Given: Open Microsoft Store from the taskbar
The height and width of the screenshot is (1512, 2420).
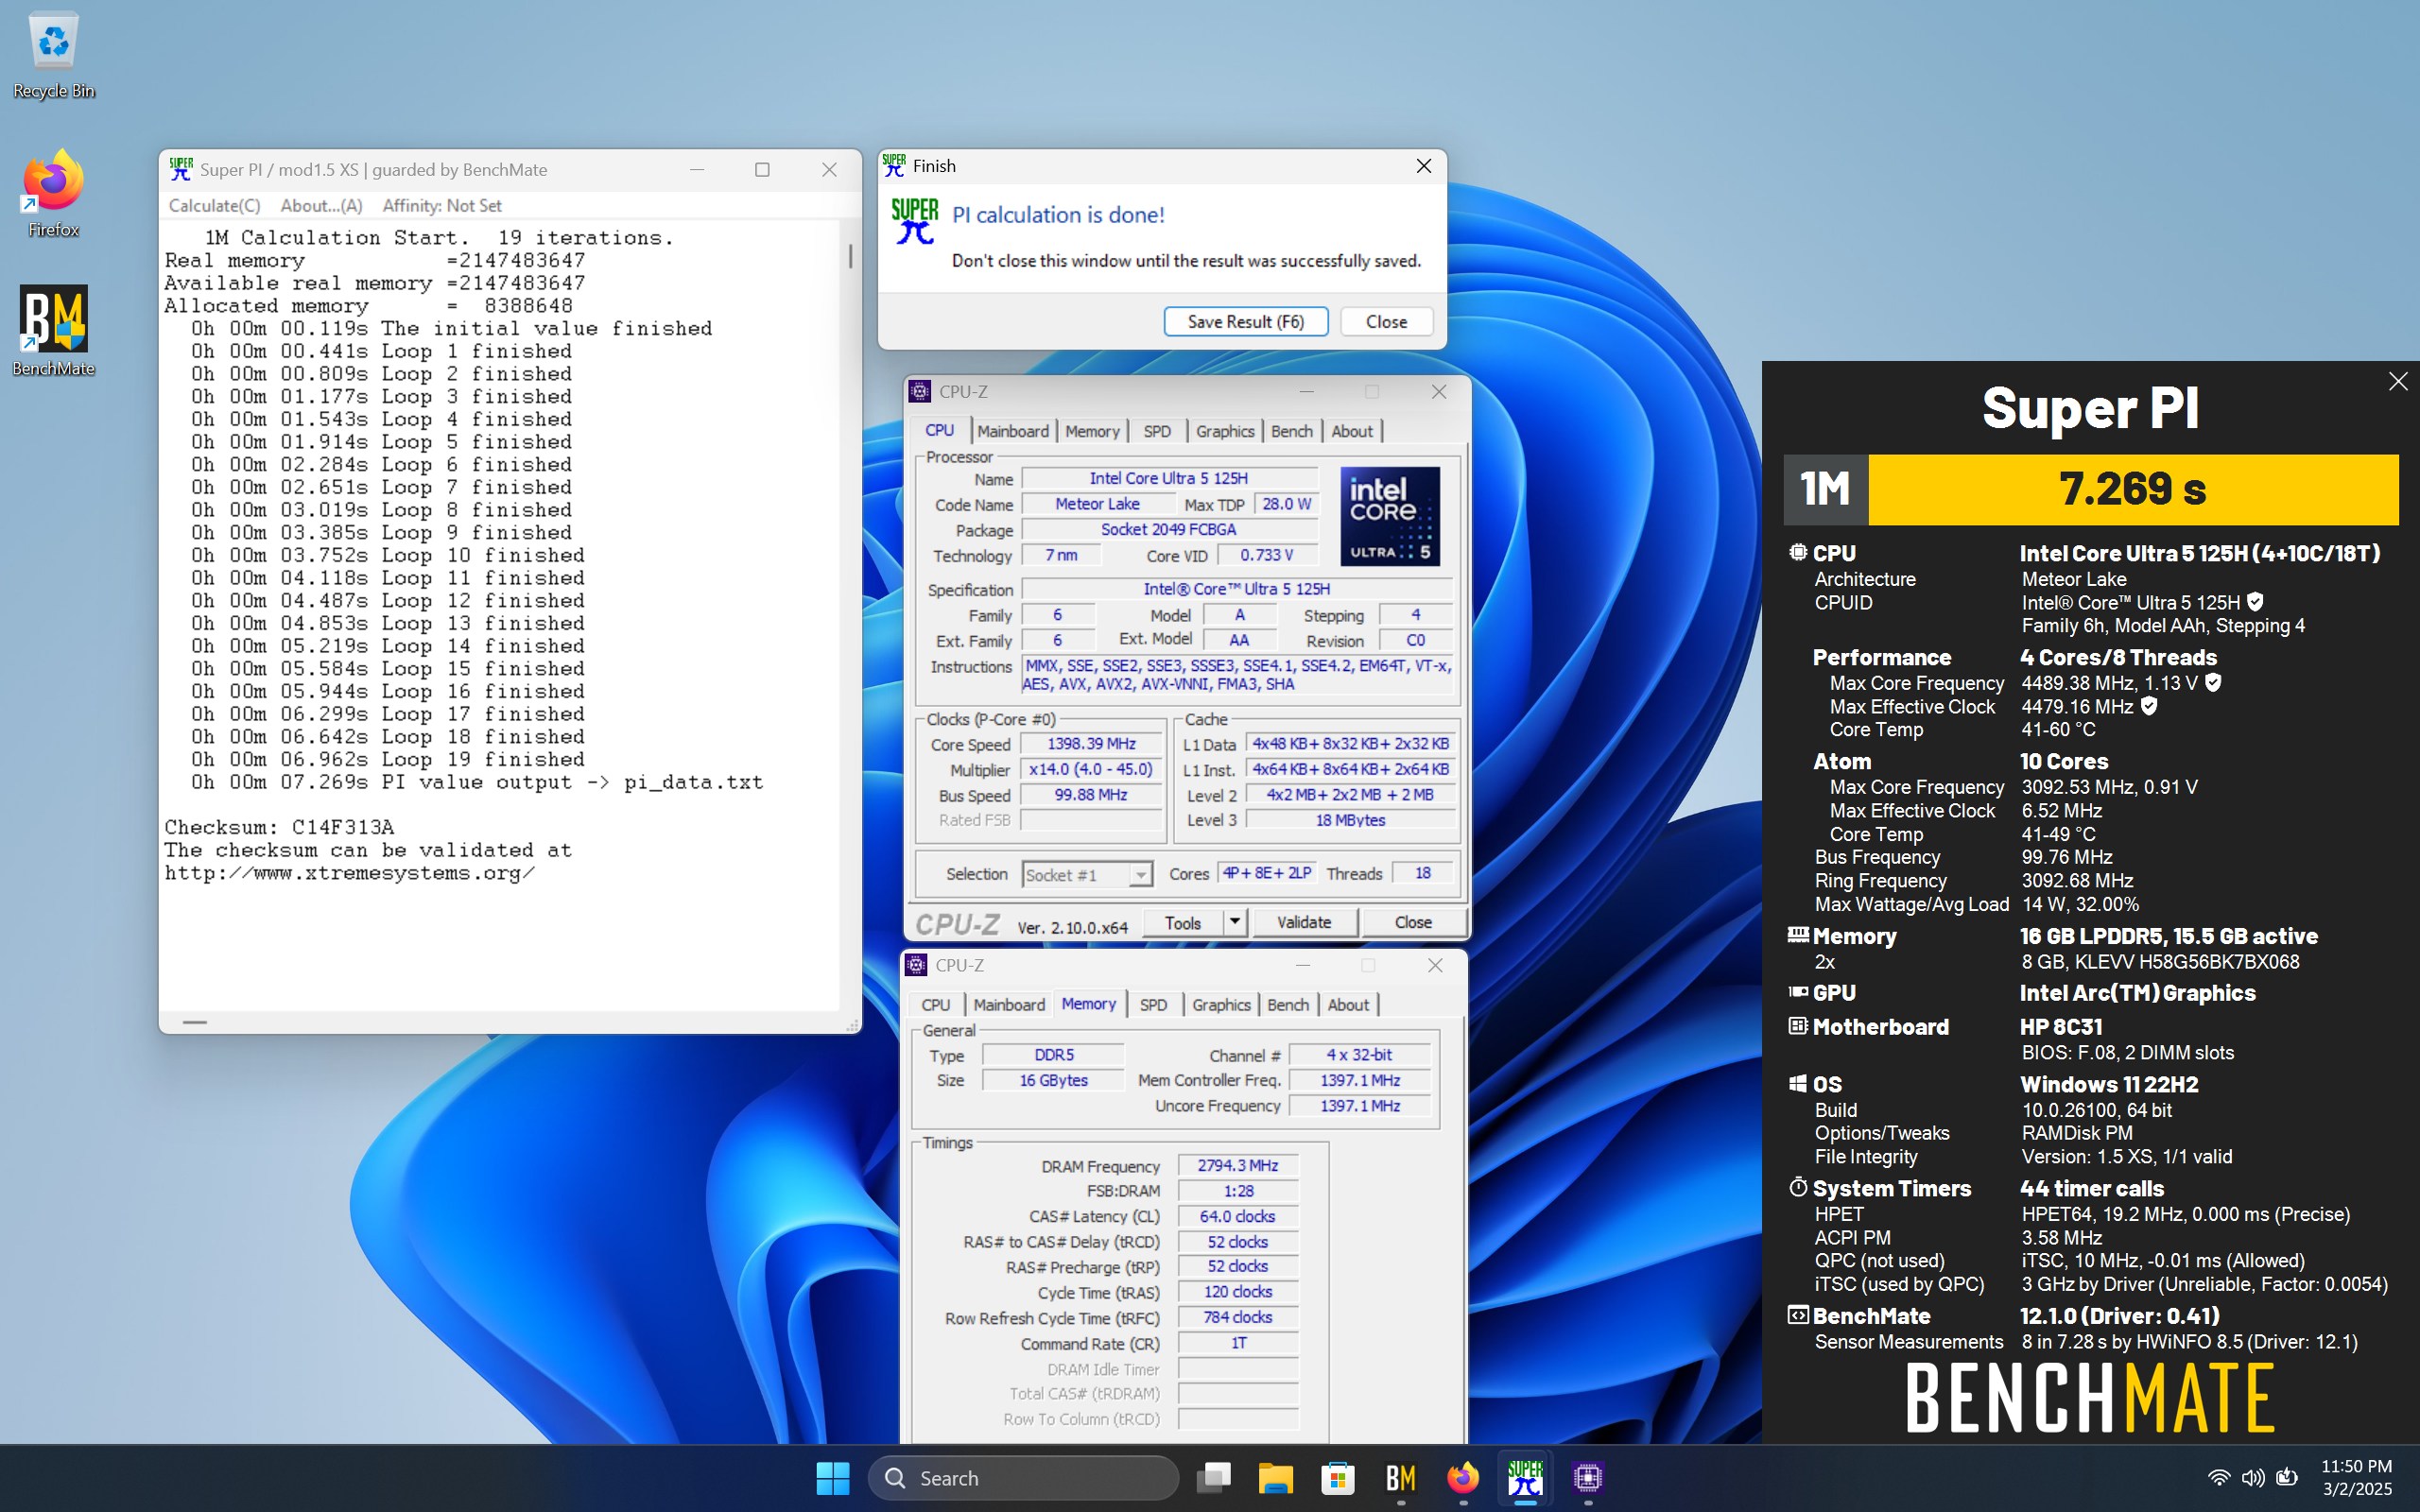Looking at the screenshot, I should click(x=1338, y=1478).
